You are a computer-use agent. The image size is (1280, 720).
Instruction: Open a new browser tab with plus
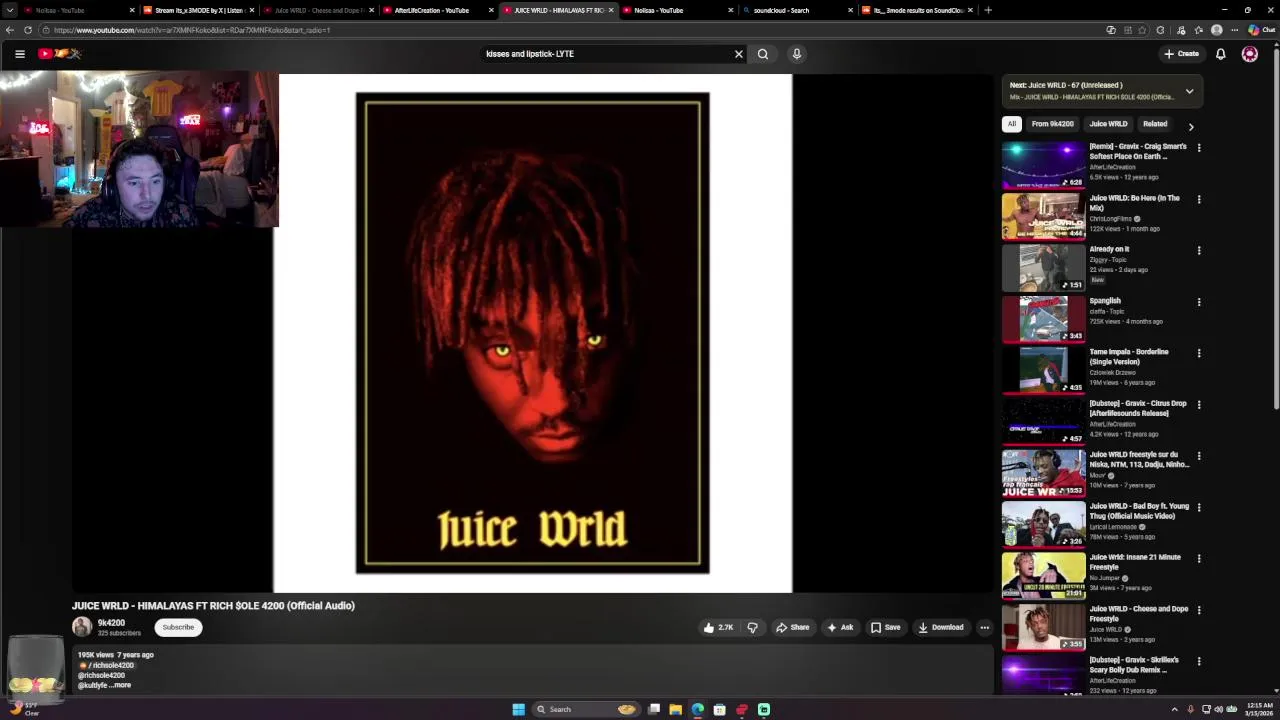(988, 10)
